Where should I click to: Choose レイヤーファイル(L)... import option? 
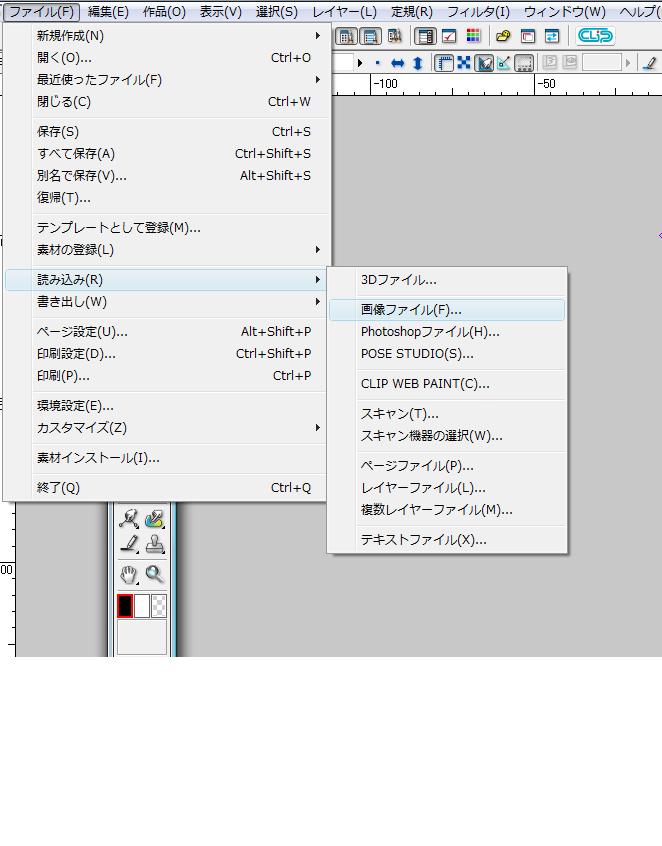[447, 488]
